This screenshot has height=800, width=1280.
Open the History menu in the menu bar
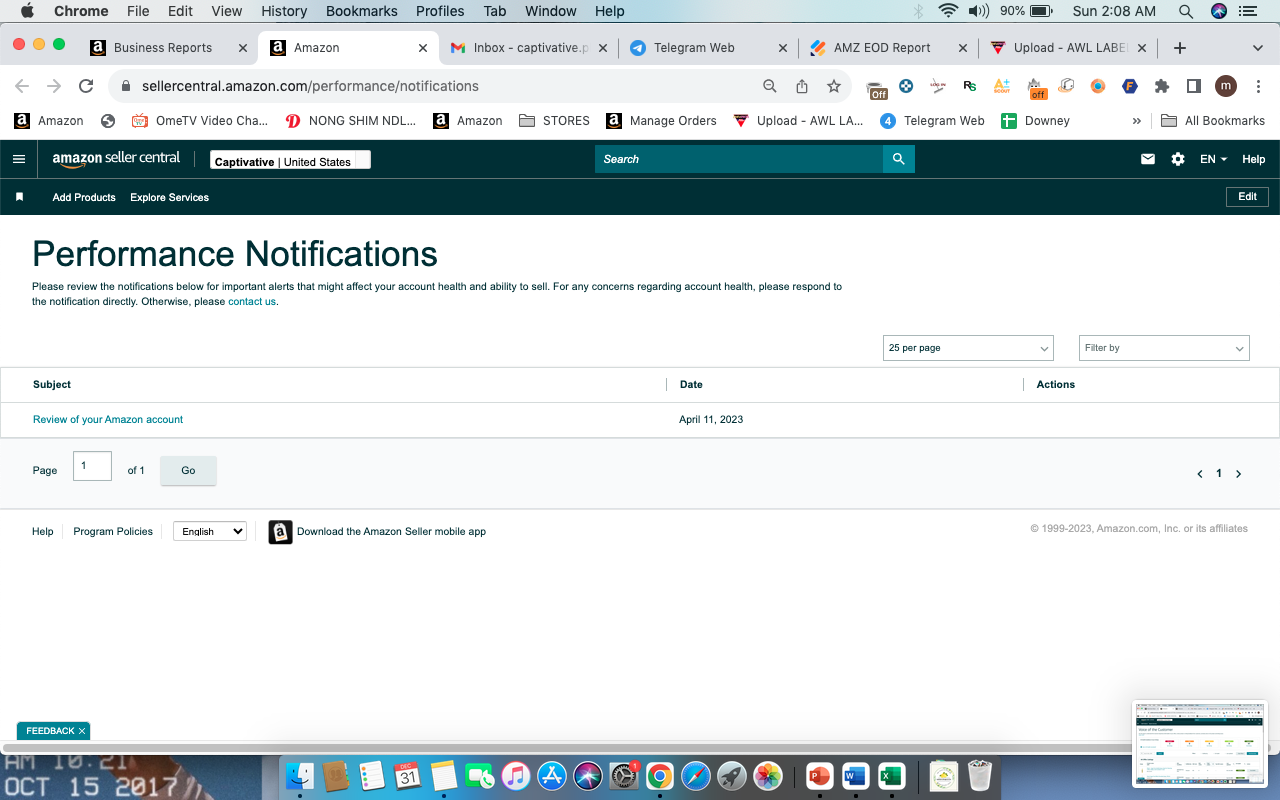pyautogui.click(x=284, y=11)
